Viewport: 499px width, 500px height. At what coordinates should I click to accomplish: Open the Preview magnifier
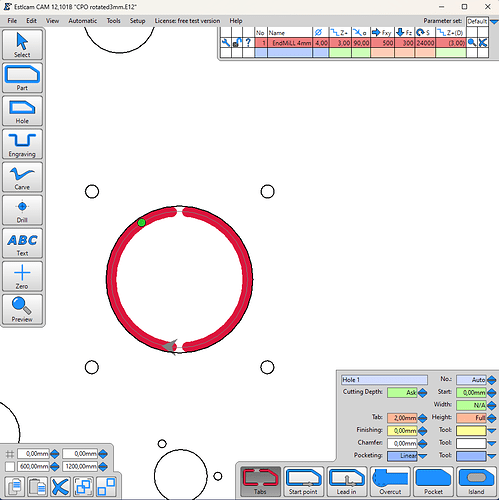click(x=22, y=309)
